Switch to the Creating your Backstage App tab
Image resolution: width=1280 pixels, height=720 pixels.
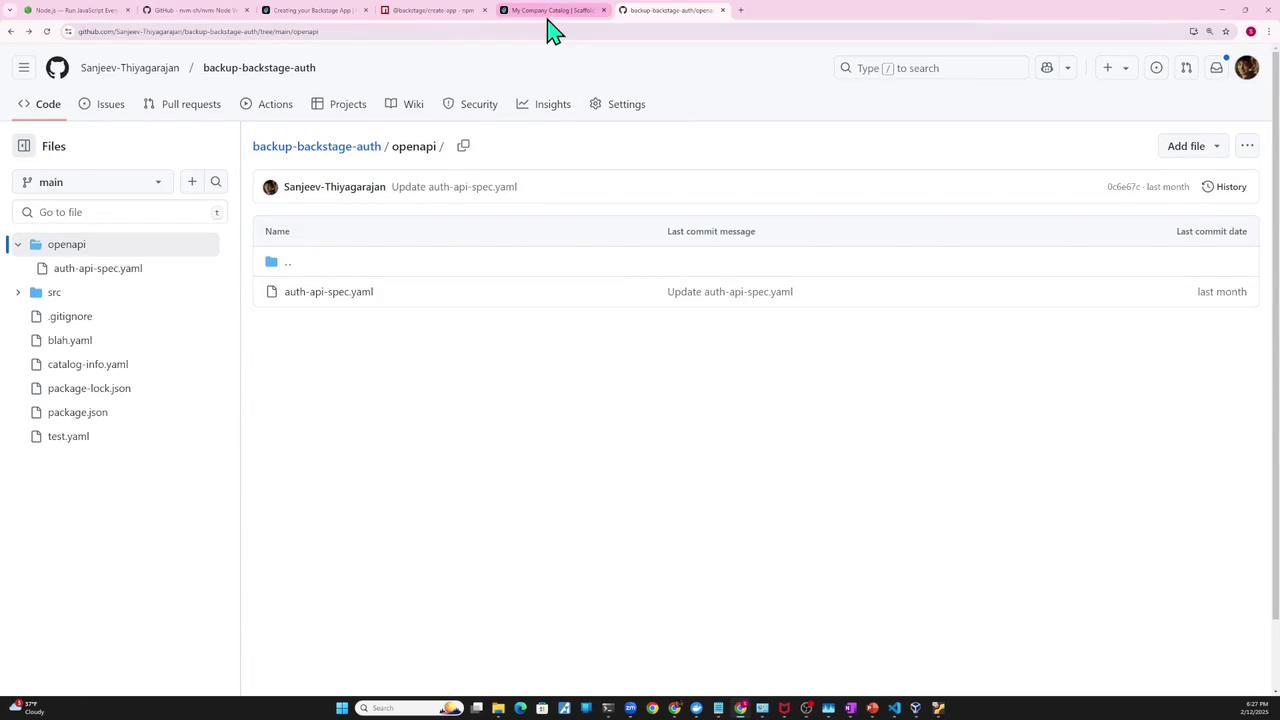pos(315,10)
